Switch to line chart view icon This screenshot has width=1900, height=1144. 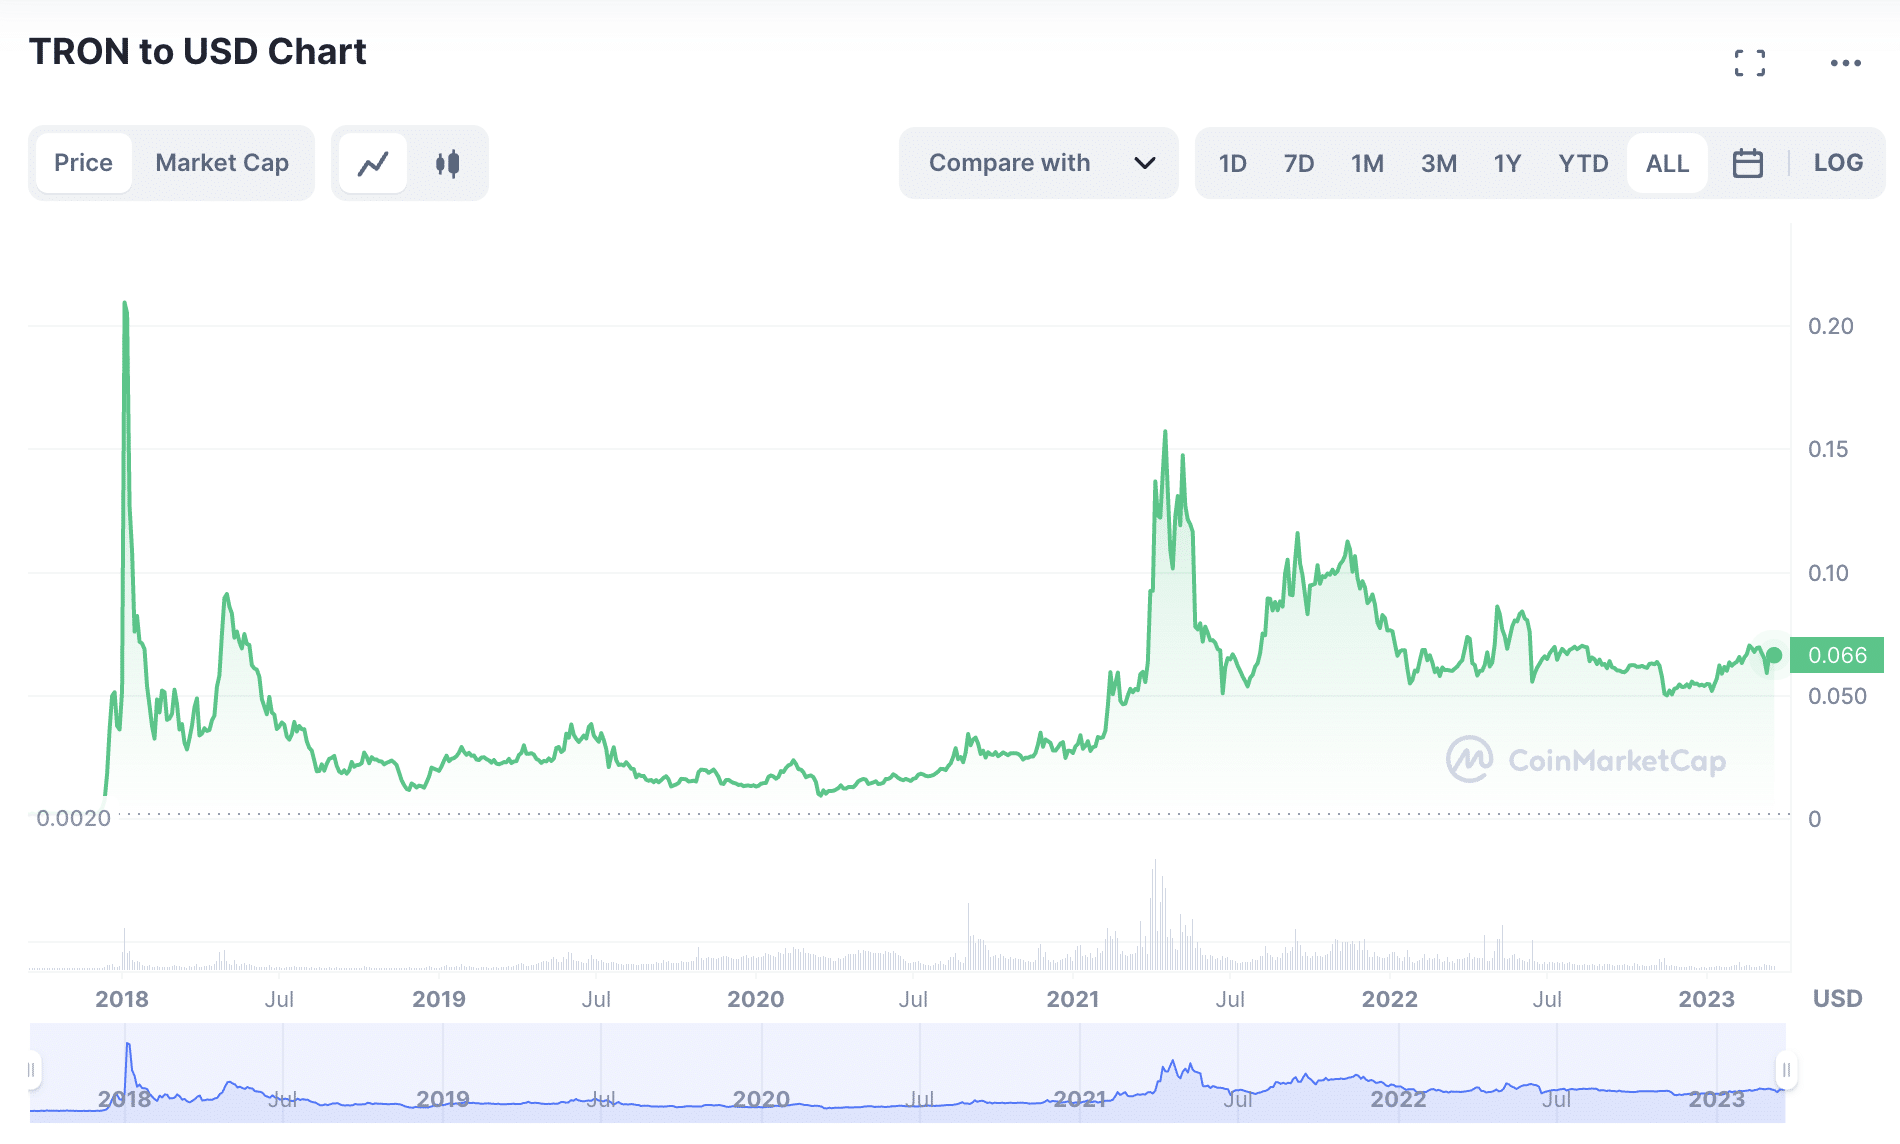pos(373,163)
